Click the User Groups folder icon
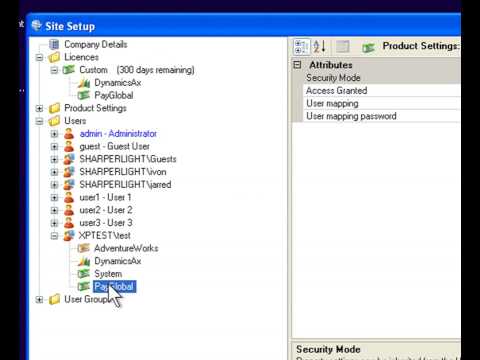This screenshot has width=480, height=360. (x=54, y=299)
